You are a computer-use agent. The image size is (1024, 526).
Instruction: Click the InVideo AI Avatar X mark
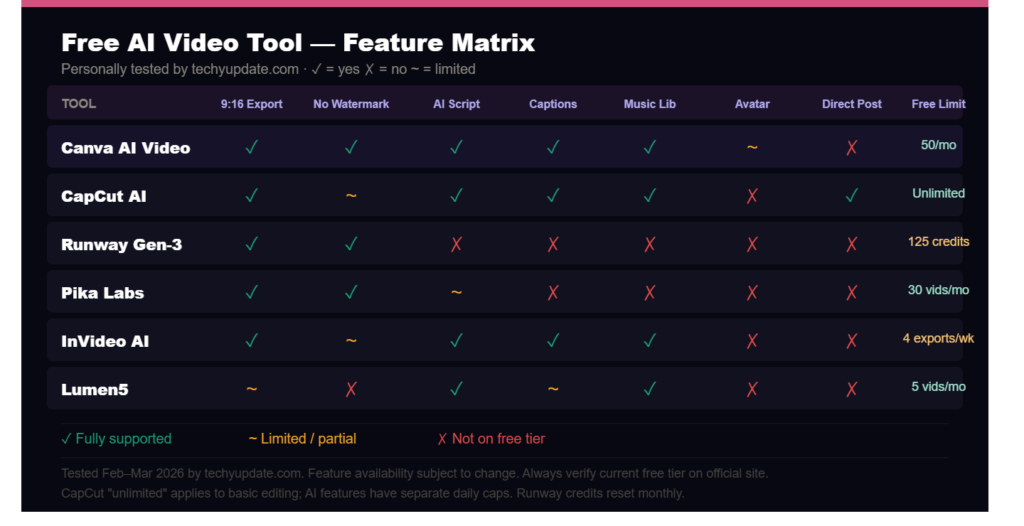[x=752, y=341]
